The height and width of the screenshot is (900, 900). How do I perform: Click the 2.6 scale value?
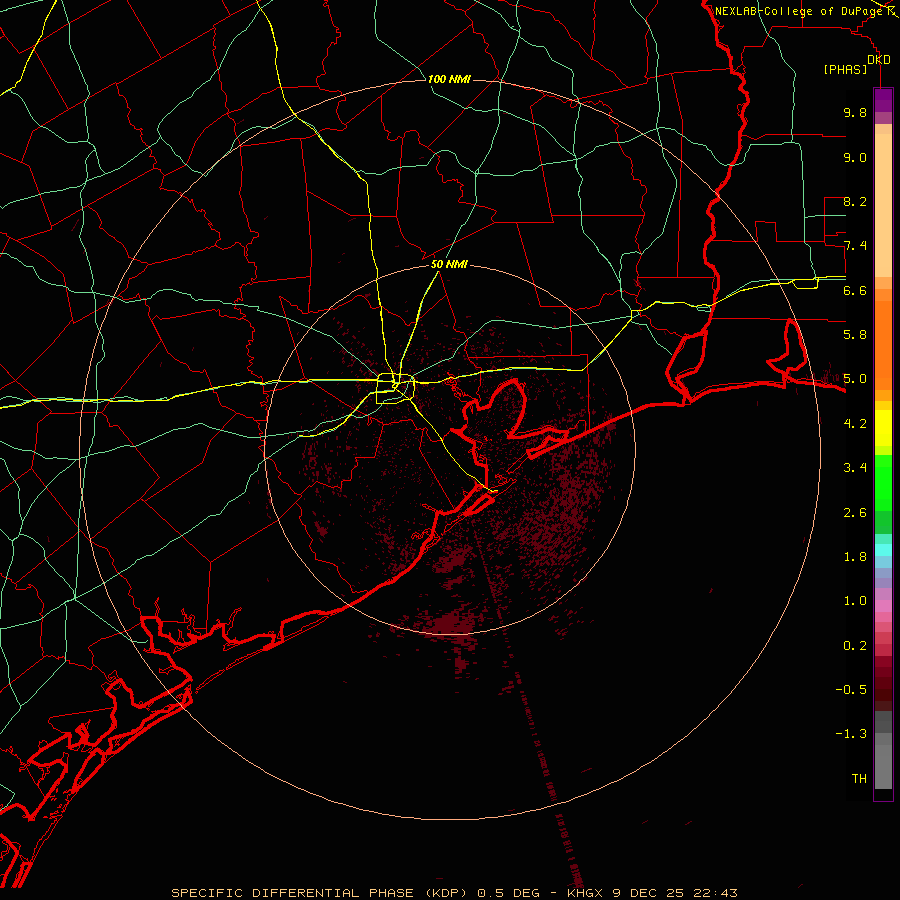tap(855, 512)
